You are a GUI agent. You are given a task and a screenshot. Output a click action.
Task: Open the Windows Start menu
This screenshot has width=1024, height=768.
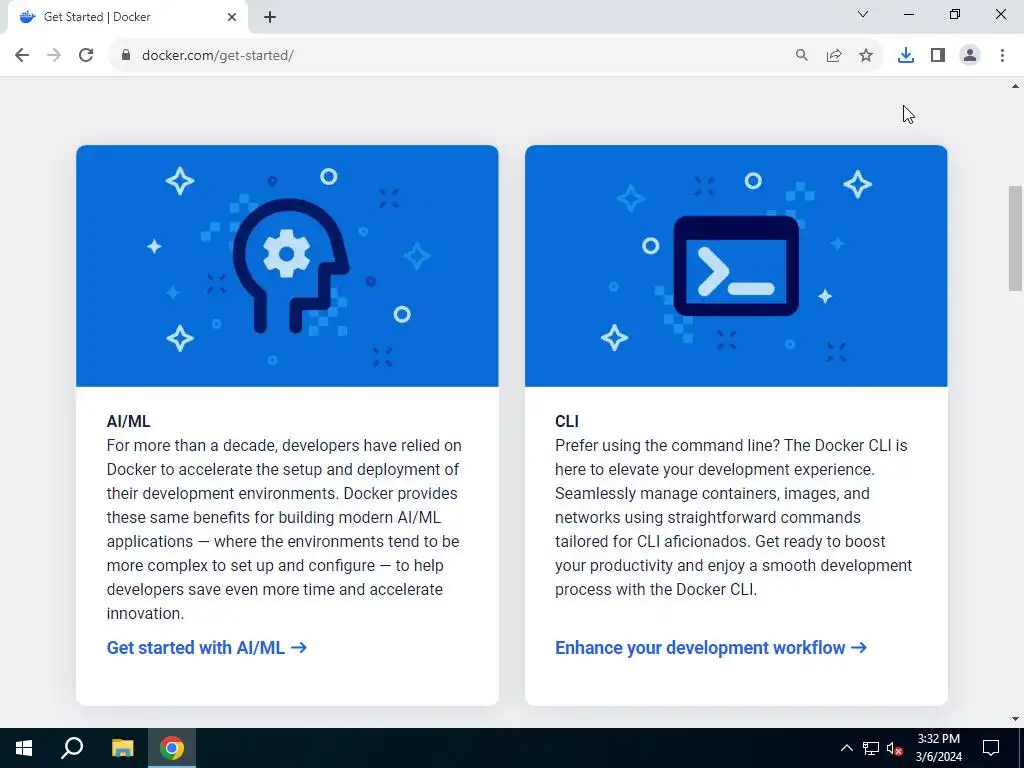24,748
